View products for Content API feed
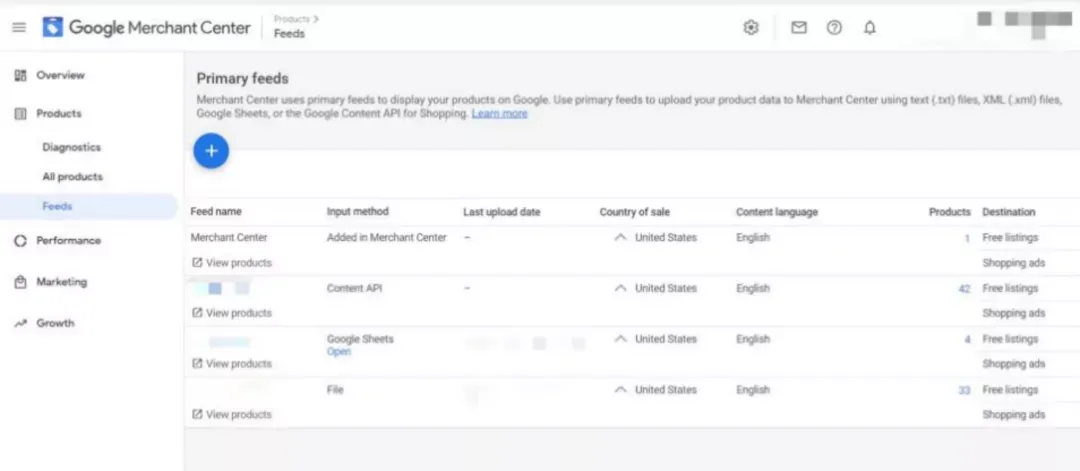The width and height of the screenshot is (1080, 471). (x=238, y=313)
